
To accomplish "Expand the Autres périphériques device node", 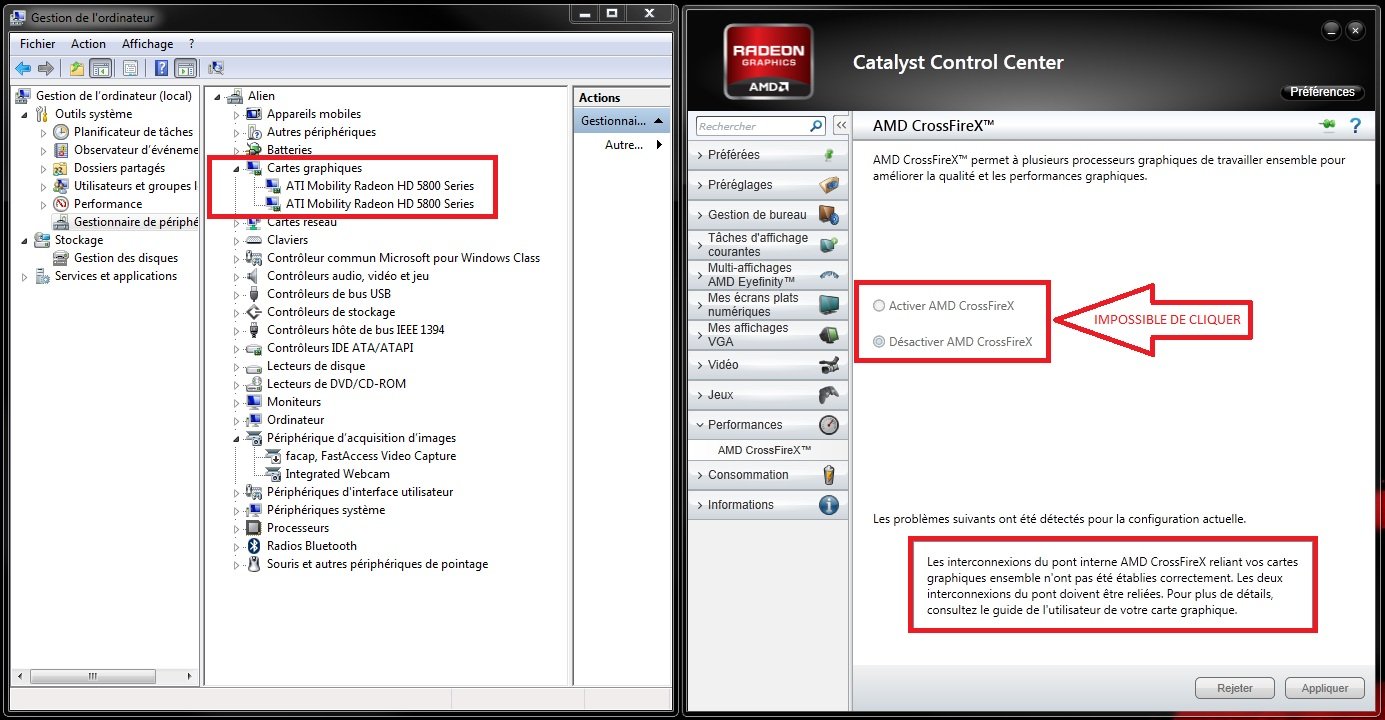I will click(237, 133).
